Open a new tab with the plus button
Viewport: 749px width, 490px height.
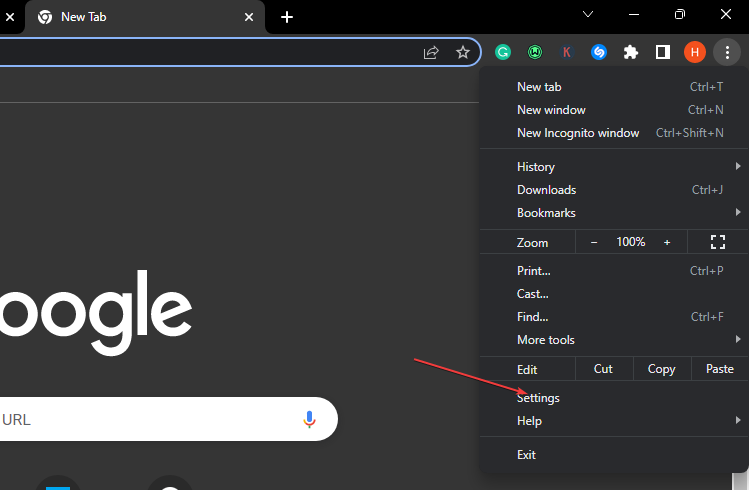pos(287,17)
